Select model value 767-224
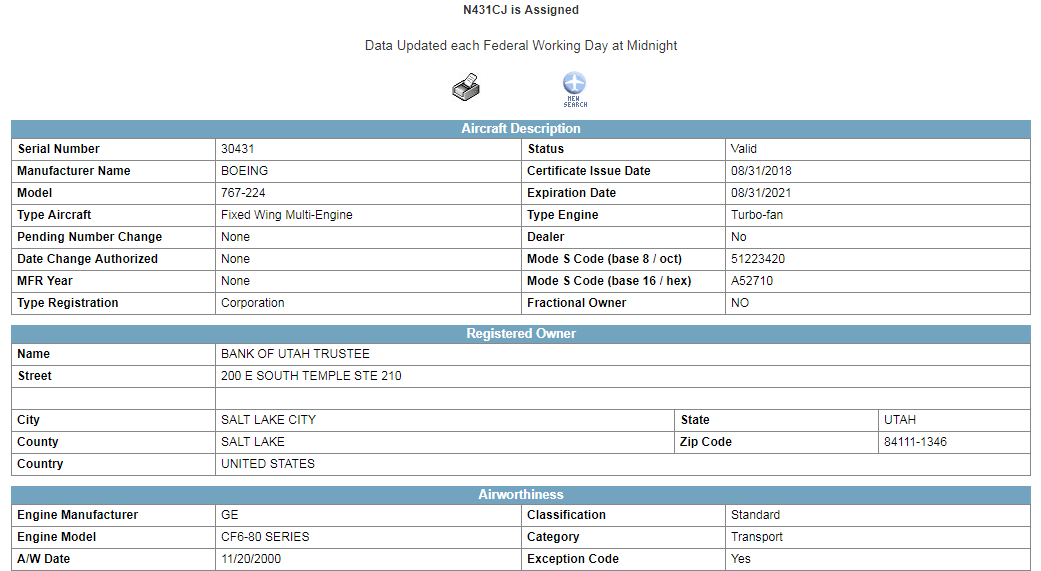1041x571 pixels. click(243, 193)
